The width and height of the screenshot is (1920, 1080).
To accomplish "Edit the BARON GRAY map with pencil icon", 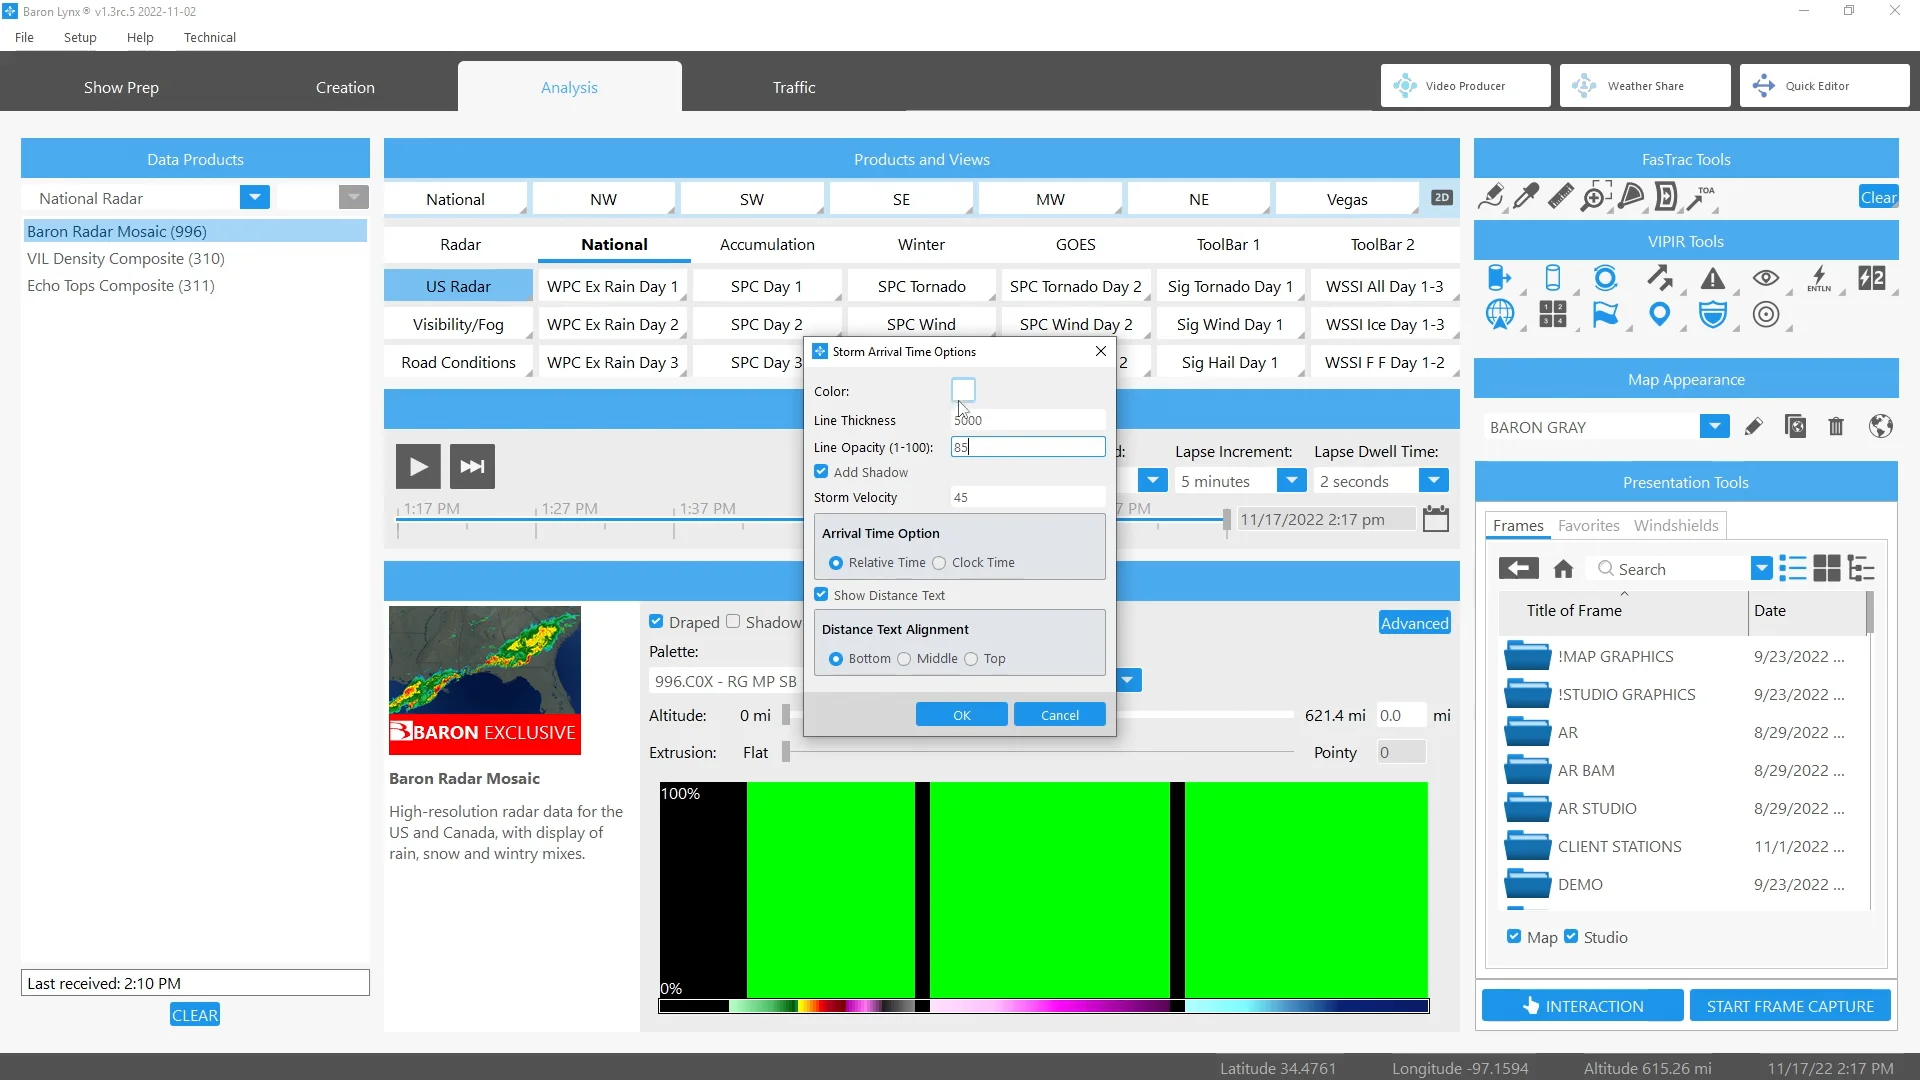I will (x=1753, y=427).
